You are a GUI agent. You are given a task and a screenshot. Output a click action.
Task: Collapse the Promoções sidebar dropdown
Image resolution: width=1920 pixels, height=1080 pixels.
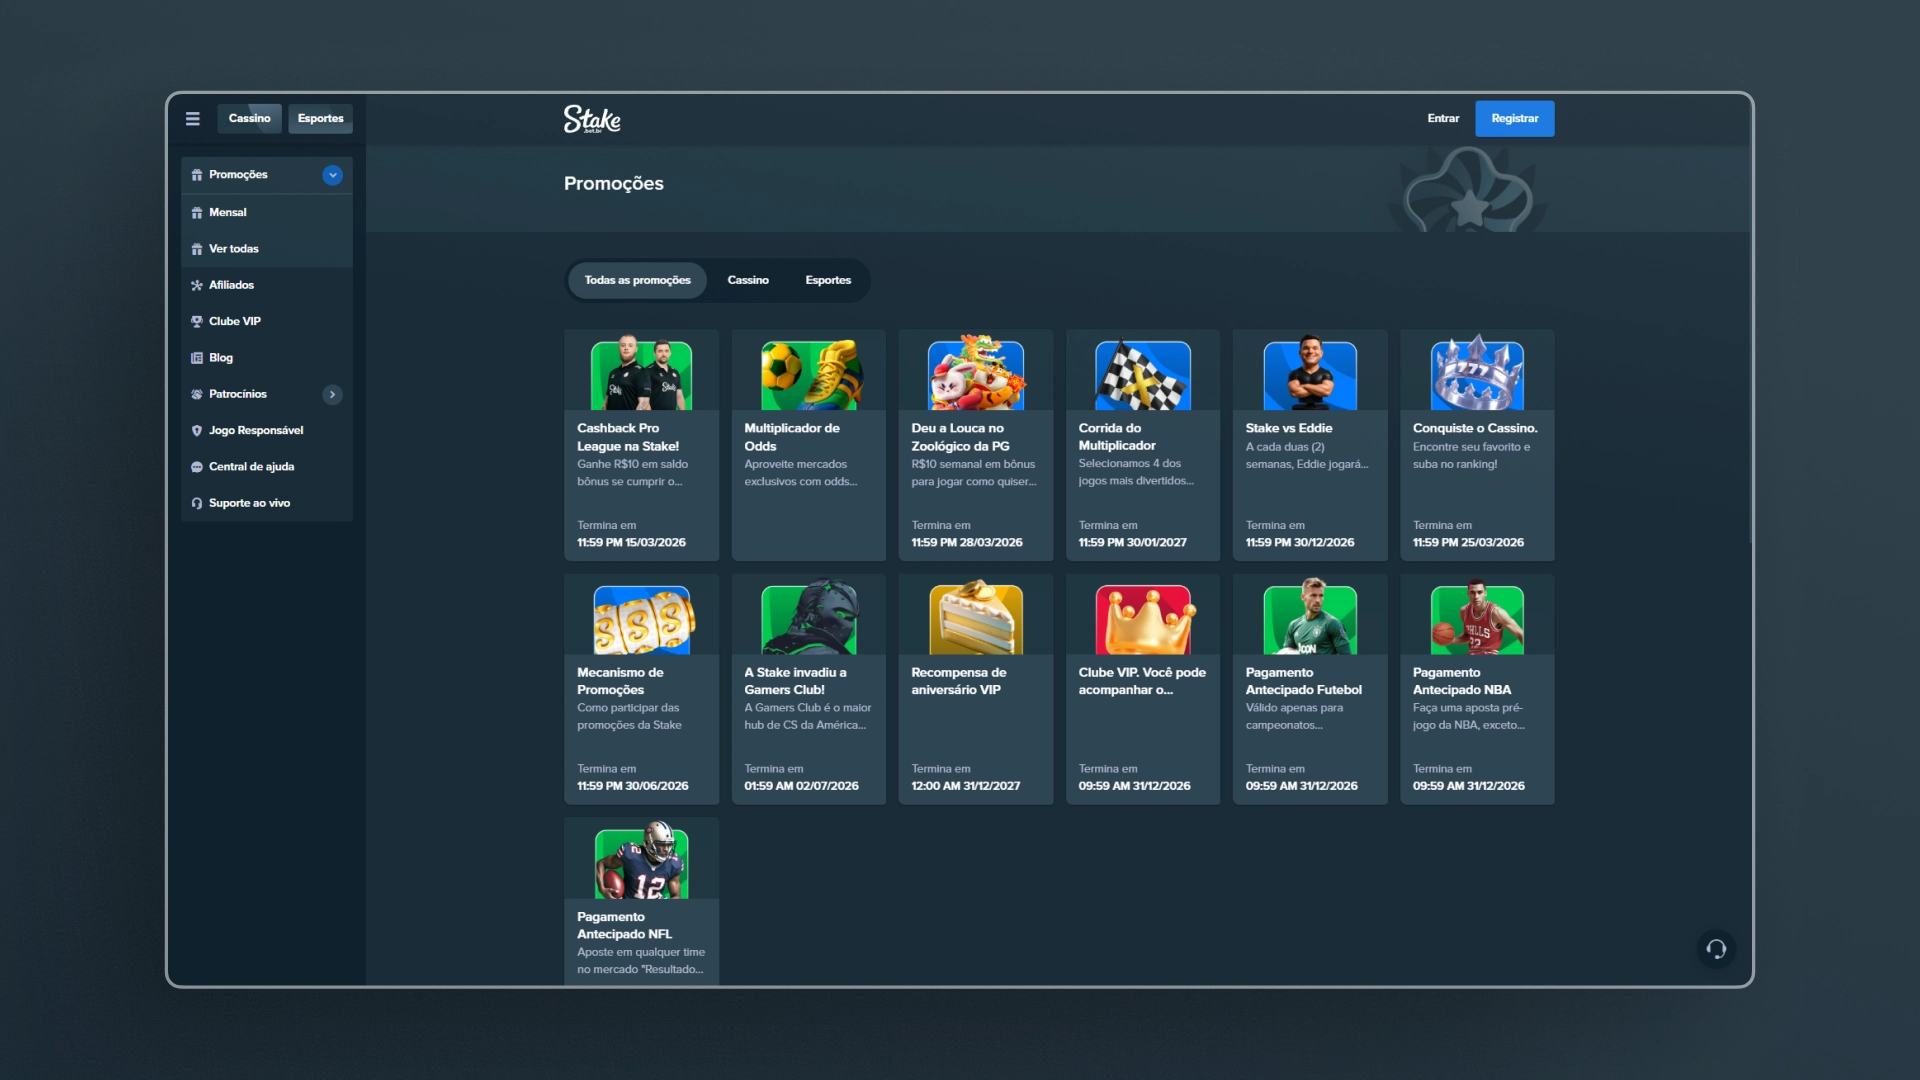pyautogui.click(x=333, y=175)
